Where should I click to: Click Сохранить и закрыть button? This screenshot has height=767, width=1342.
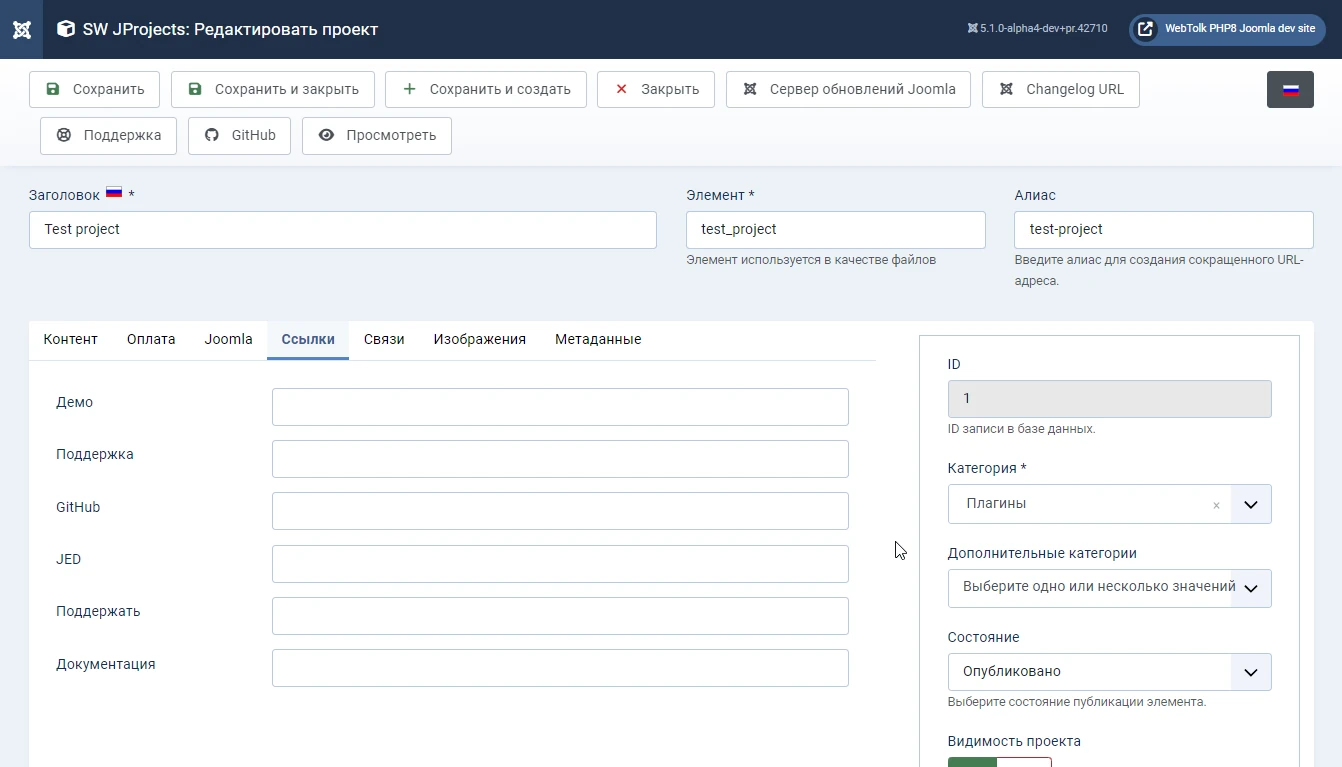[273, 89]
